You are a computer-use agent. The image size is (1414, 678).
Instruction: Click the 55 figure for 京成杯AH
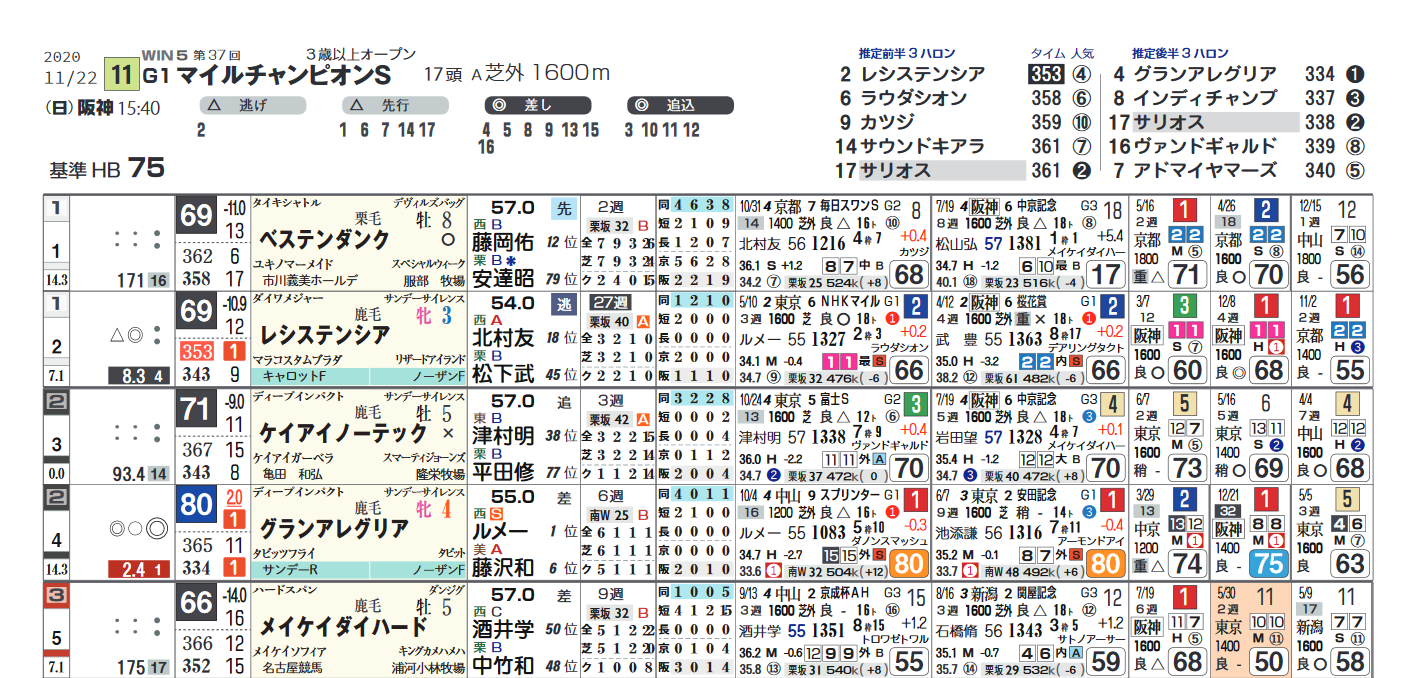pyautogui.click(x=908, y=662)
